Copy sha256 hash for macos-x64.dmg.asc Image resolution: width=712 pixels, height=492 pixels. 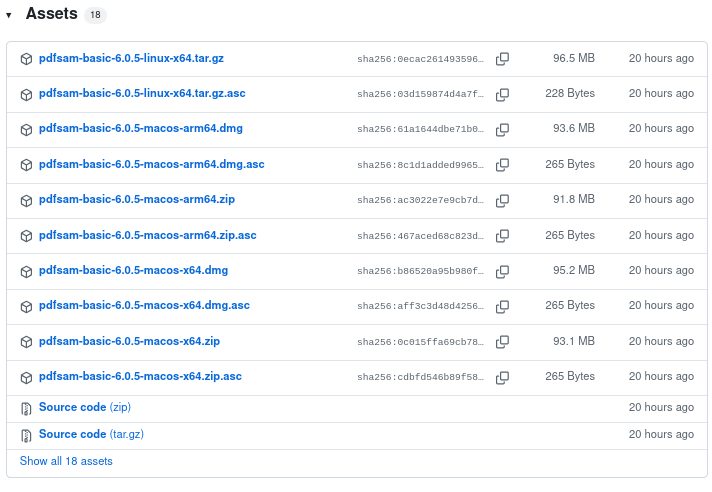click(502, 306)
